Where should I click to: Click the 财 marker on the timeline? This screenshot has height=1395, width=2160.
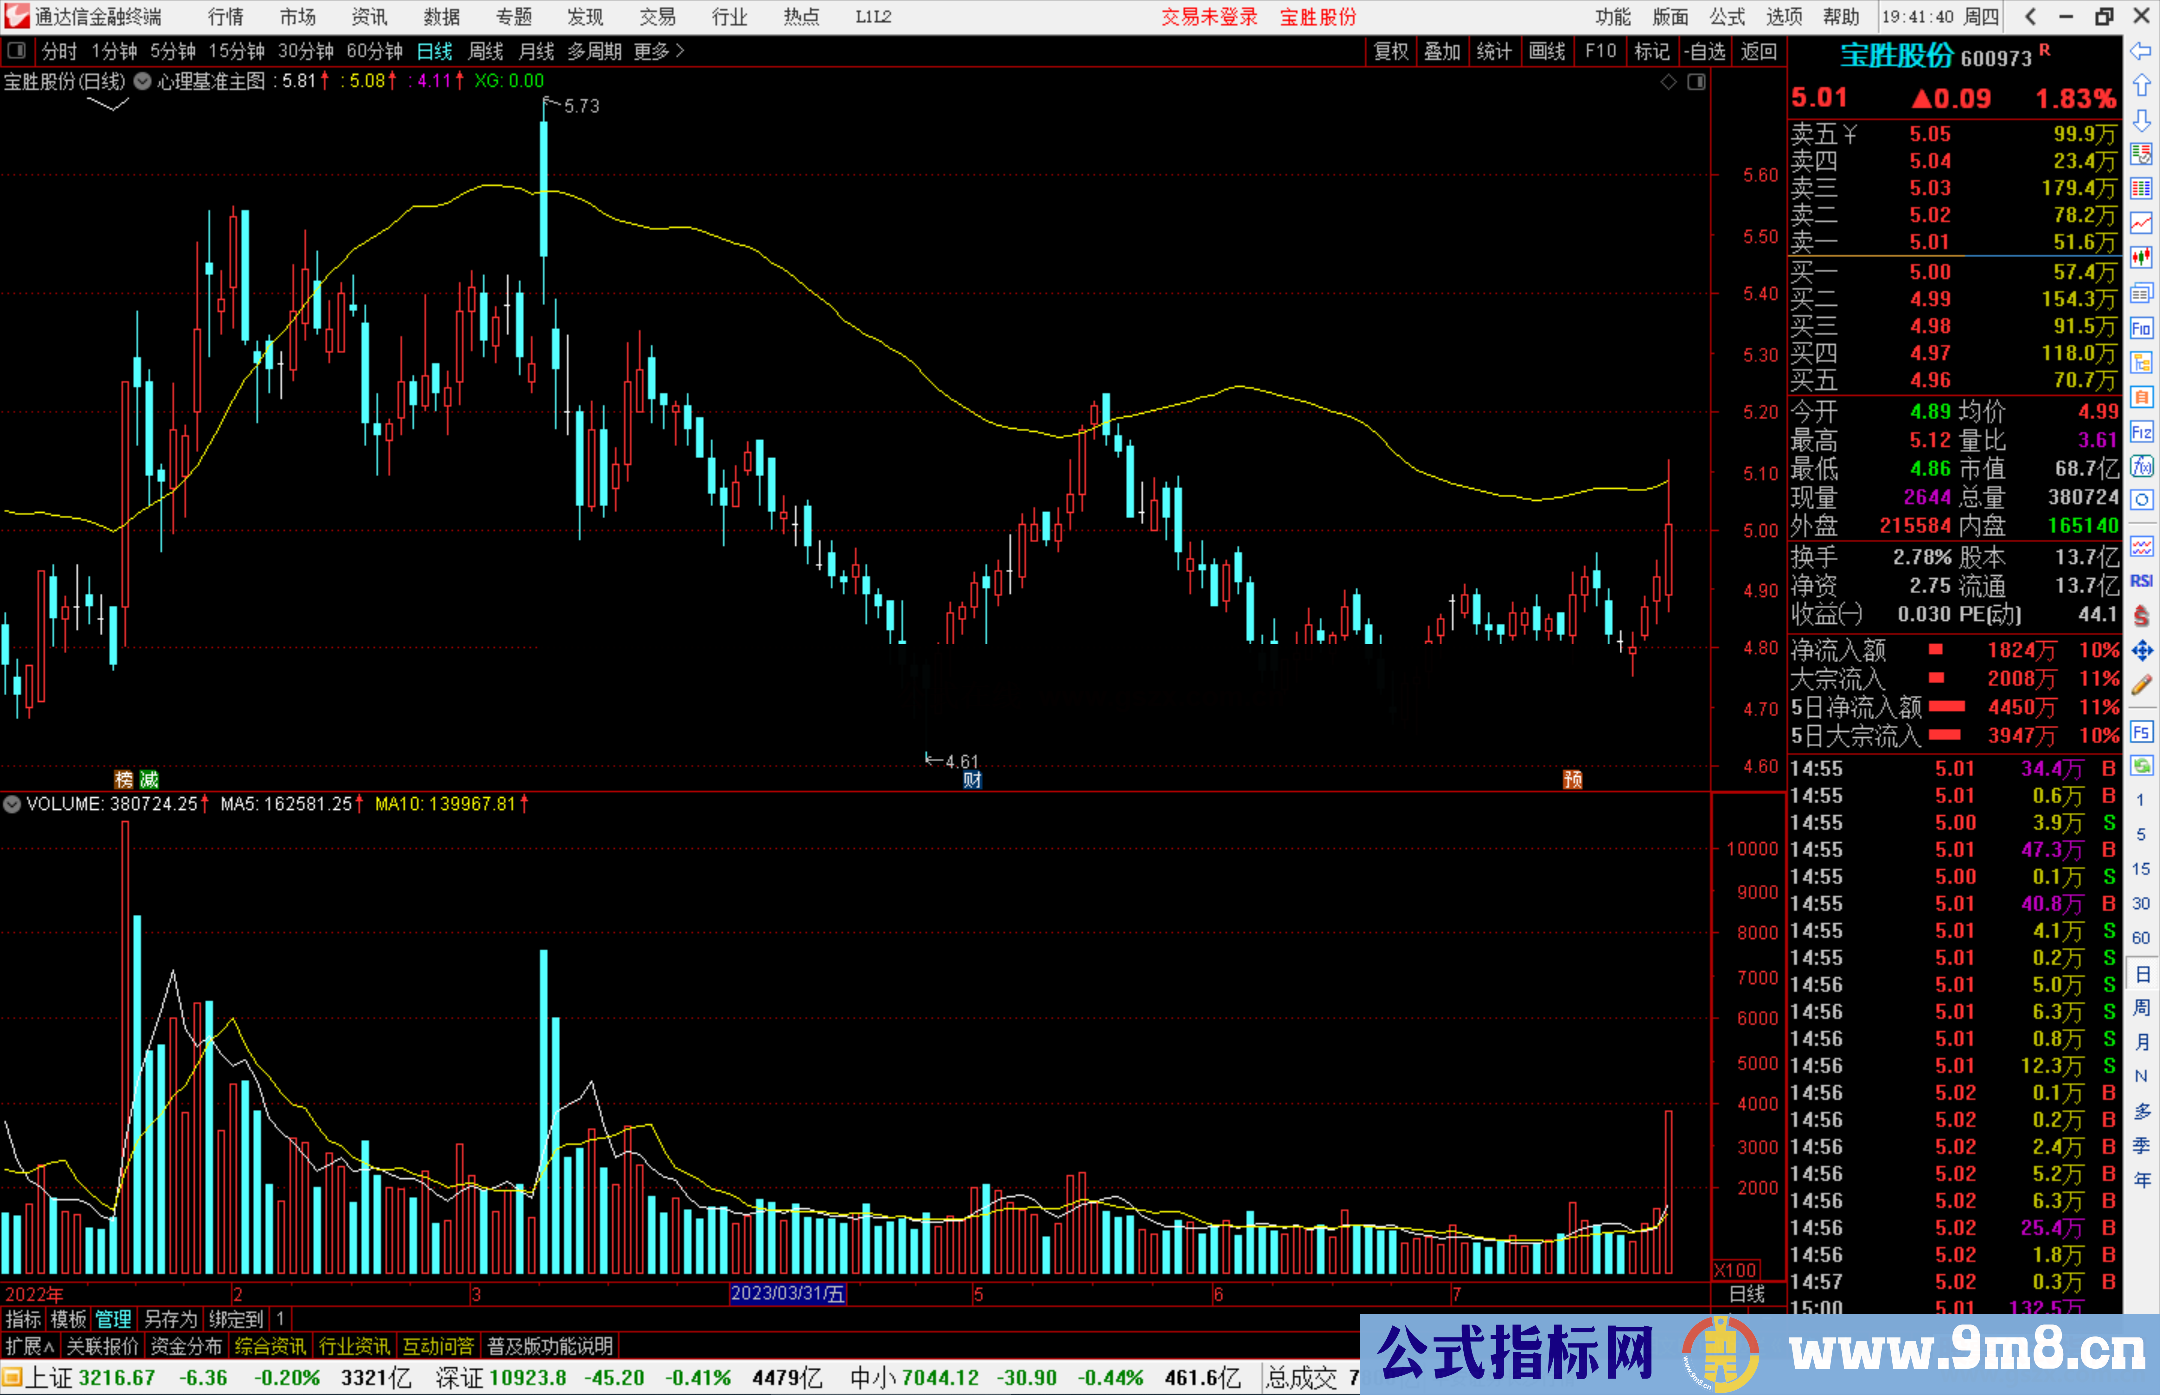[x=972, y=780]
